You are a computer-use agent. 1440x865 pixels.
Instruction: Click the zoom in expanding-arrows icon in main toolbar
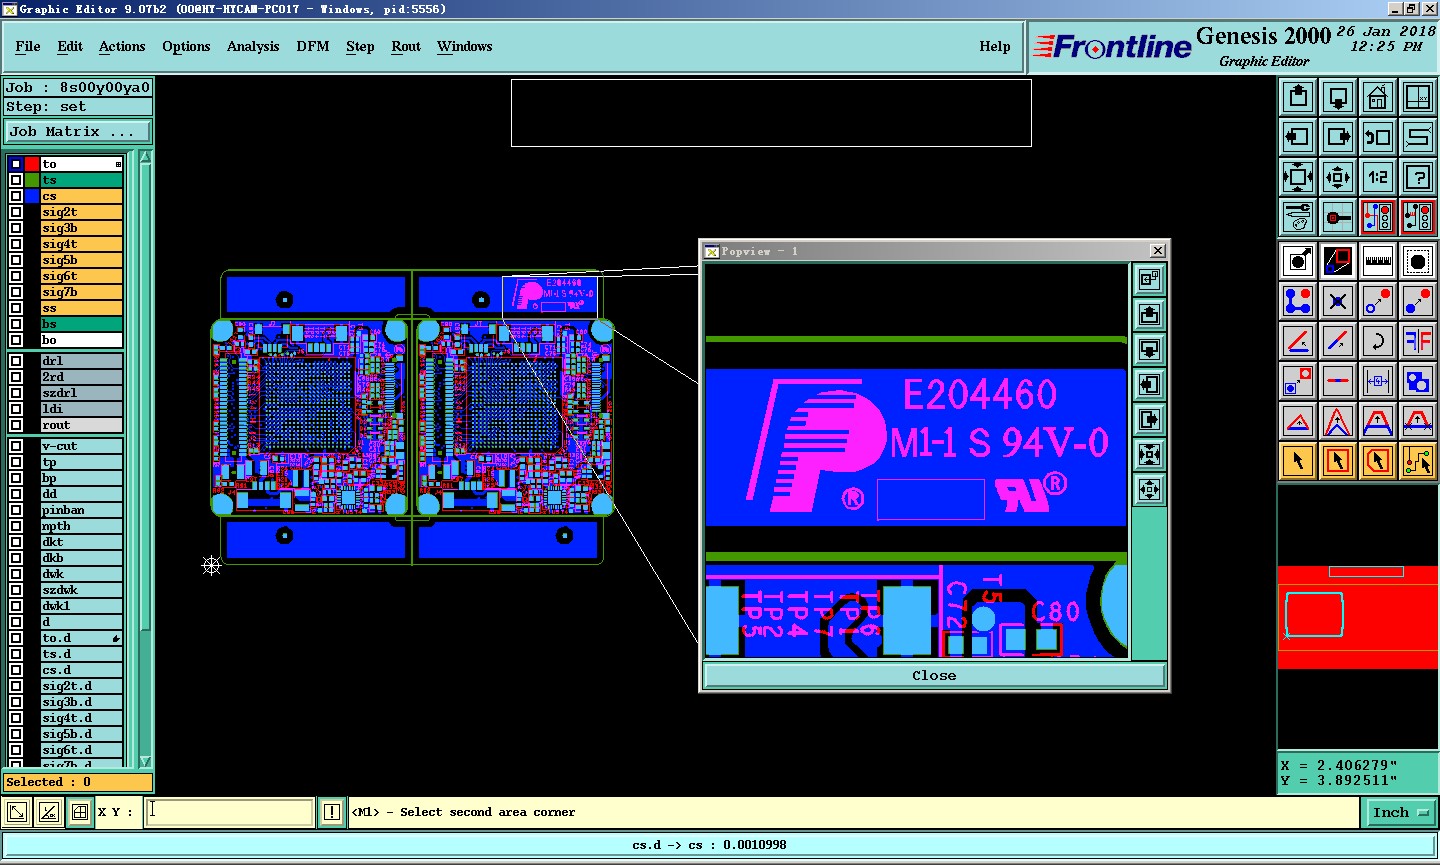point(1298,177)
